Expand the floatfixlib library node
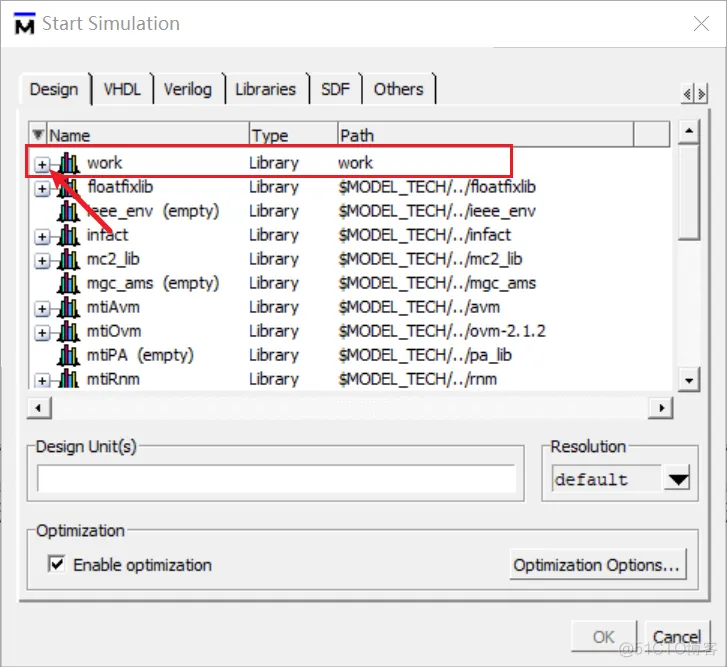The image size is (727, 667). coord(42,189)
